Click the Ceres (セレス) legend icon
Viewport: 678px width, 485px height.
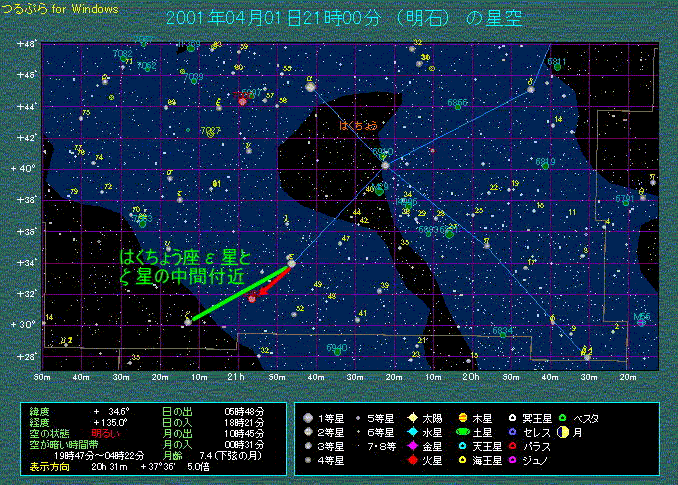tap(512, 431)
